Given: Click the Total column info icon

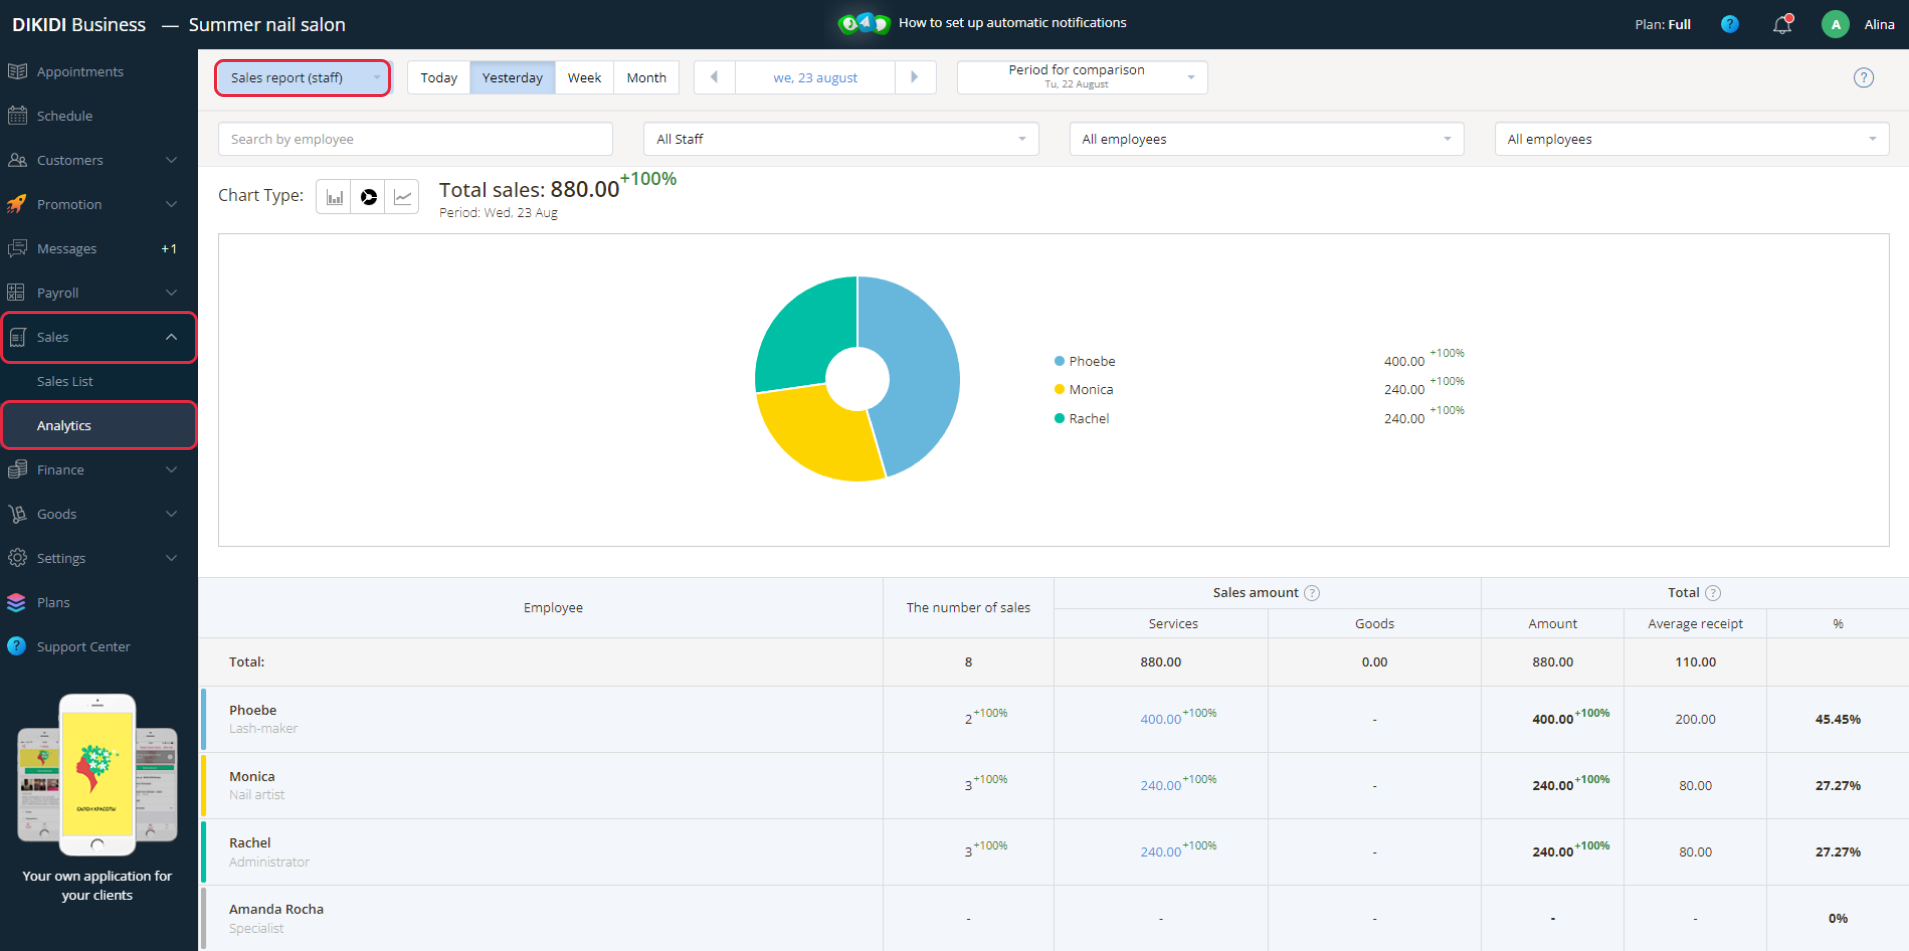Looking at the screenshot, I should point(1713,593).
